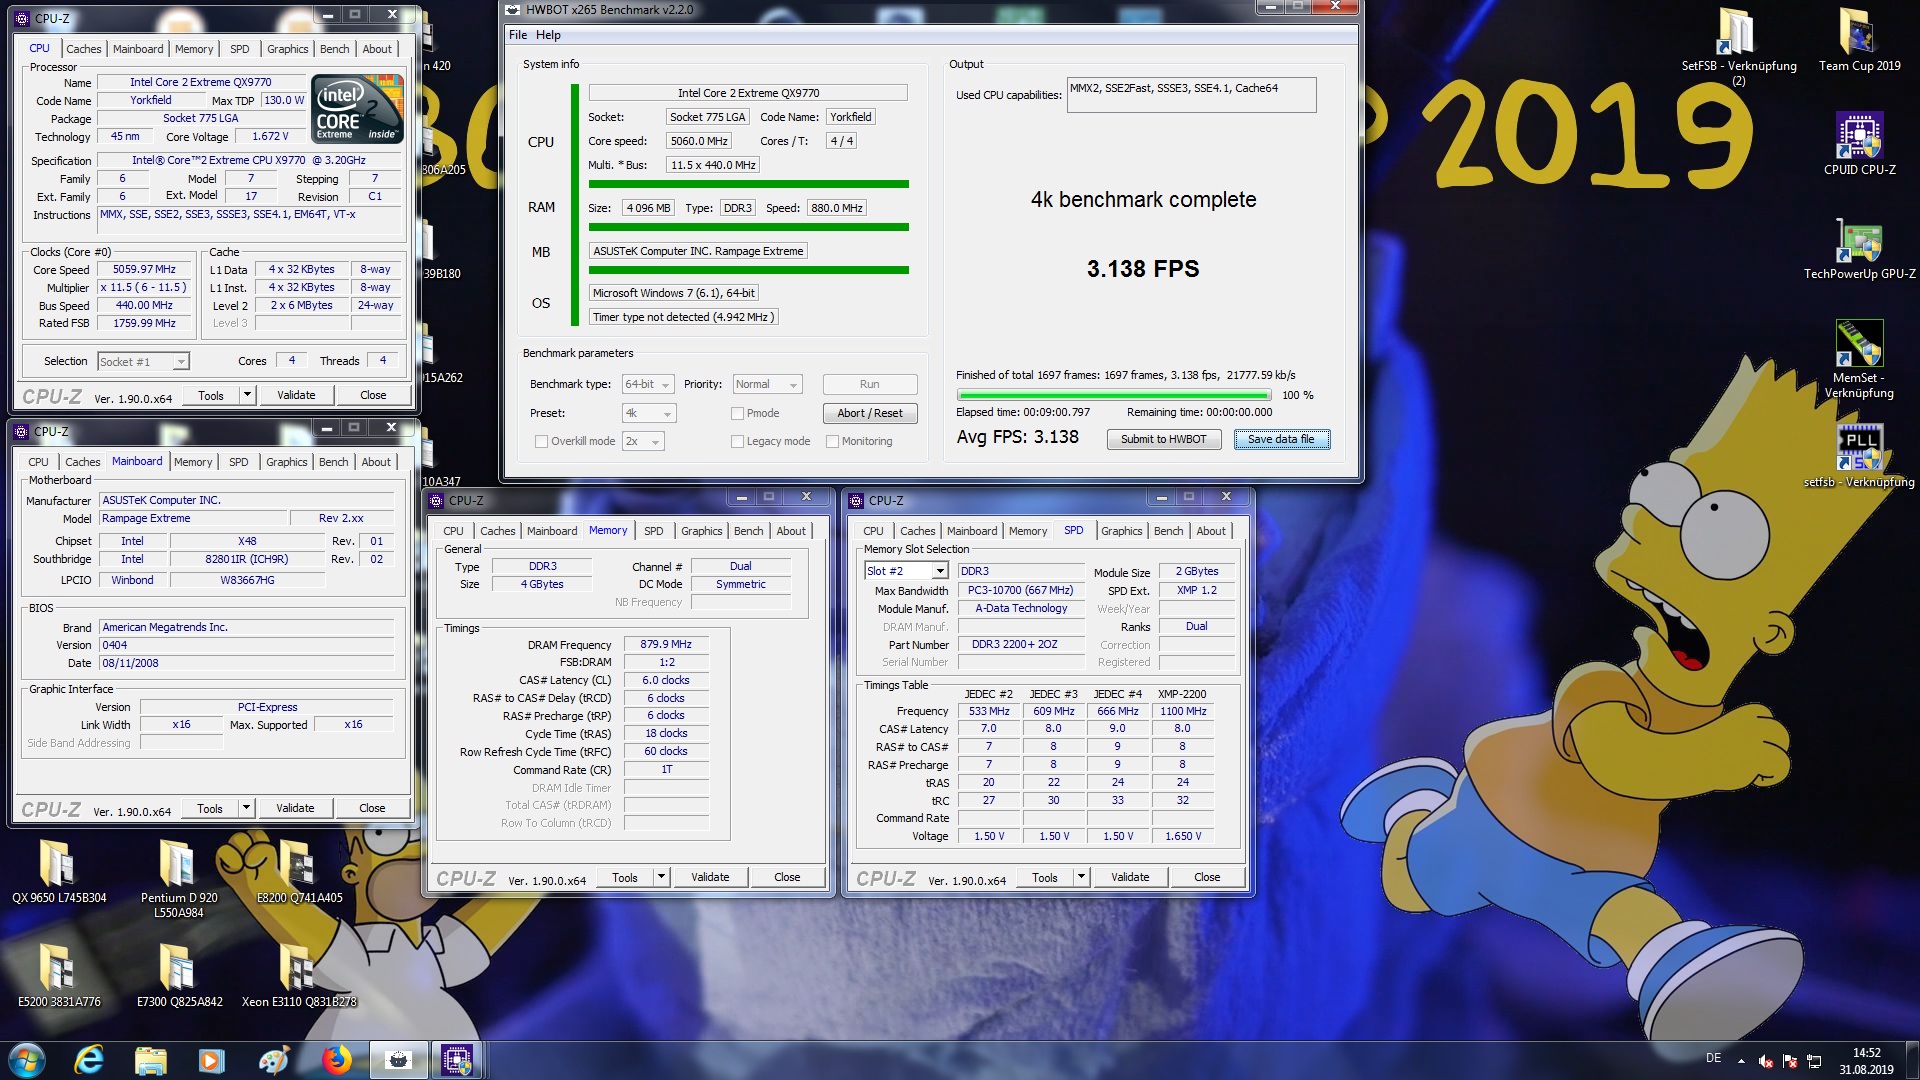
Task: Open Team Cup 2019 desktop folder
Action: [x=1859, y=40]
